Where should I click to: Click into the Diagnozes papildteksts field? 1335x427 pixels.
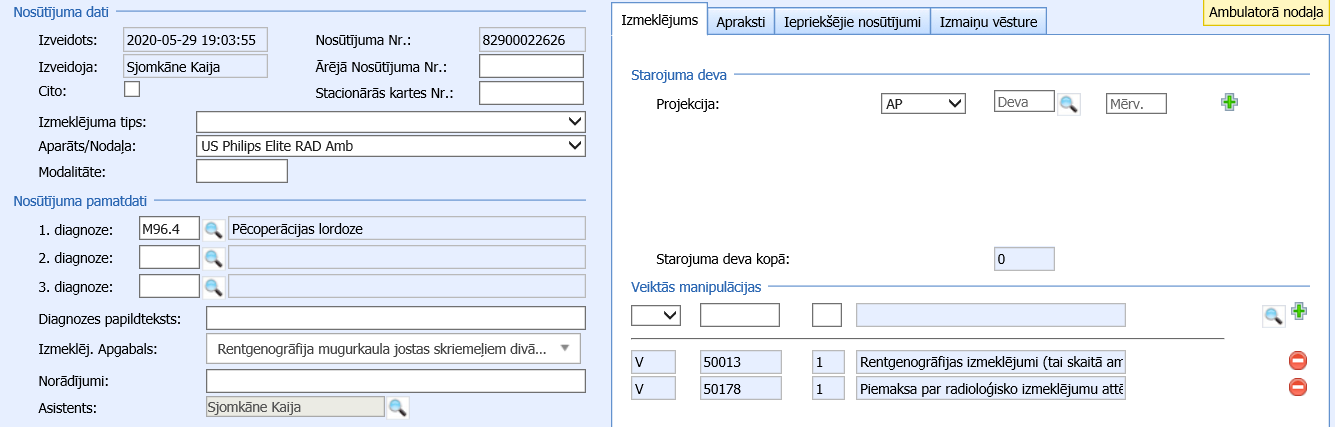click(395, 319)
